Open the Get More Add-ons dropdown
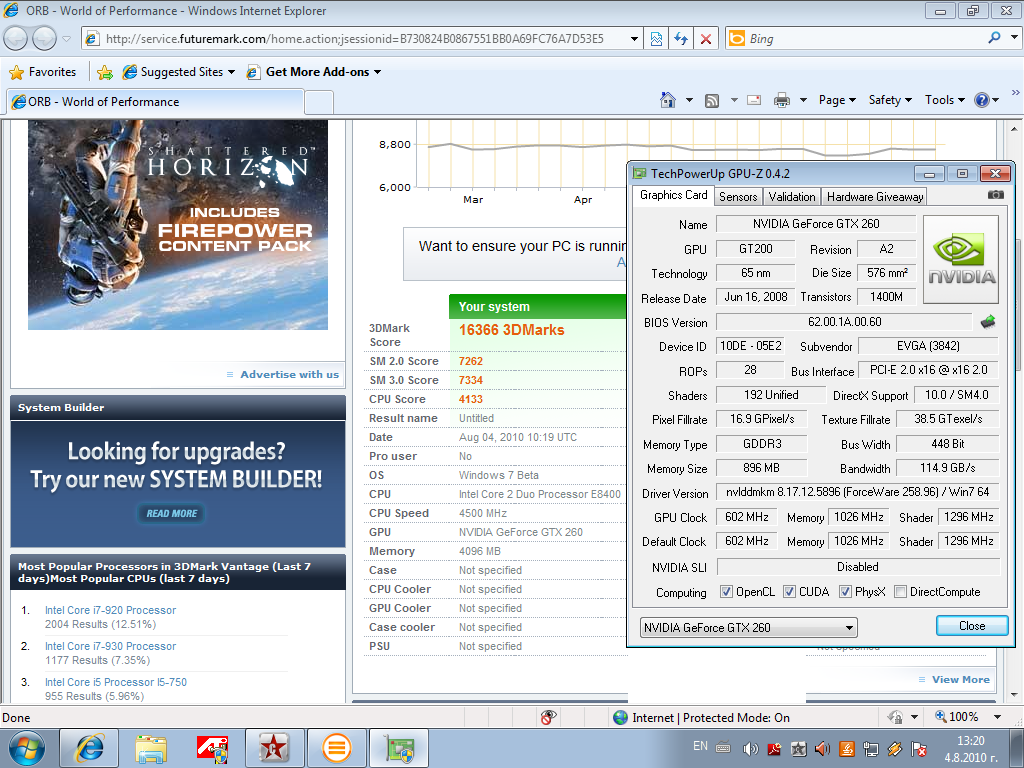1024x768 pixels. coord(377,72)
